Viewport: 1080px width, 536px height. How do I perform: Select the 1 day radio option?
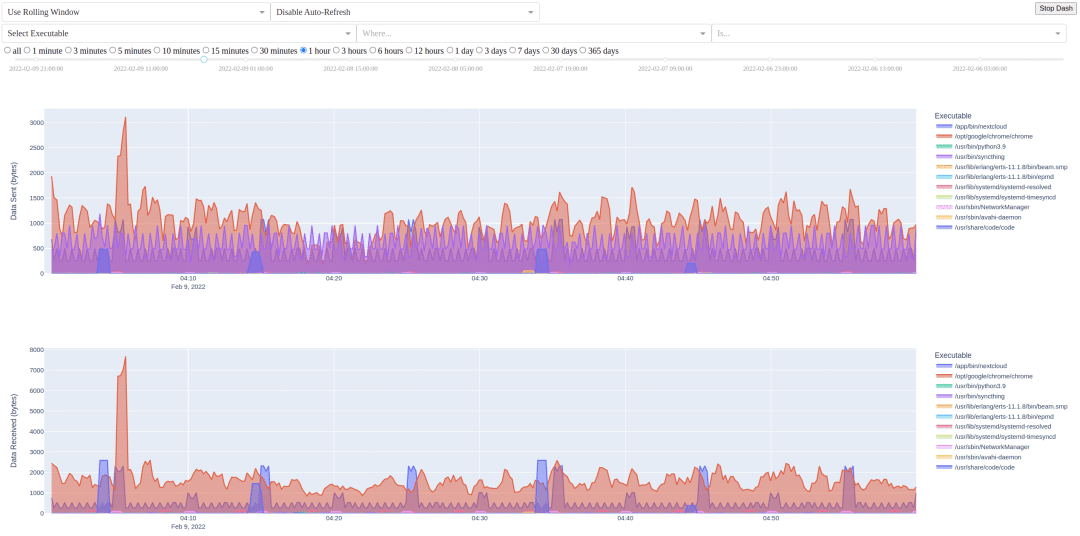[450, 50]
